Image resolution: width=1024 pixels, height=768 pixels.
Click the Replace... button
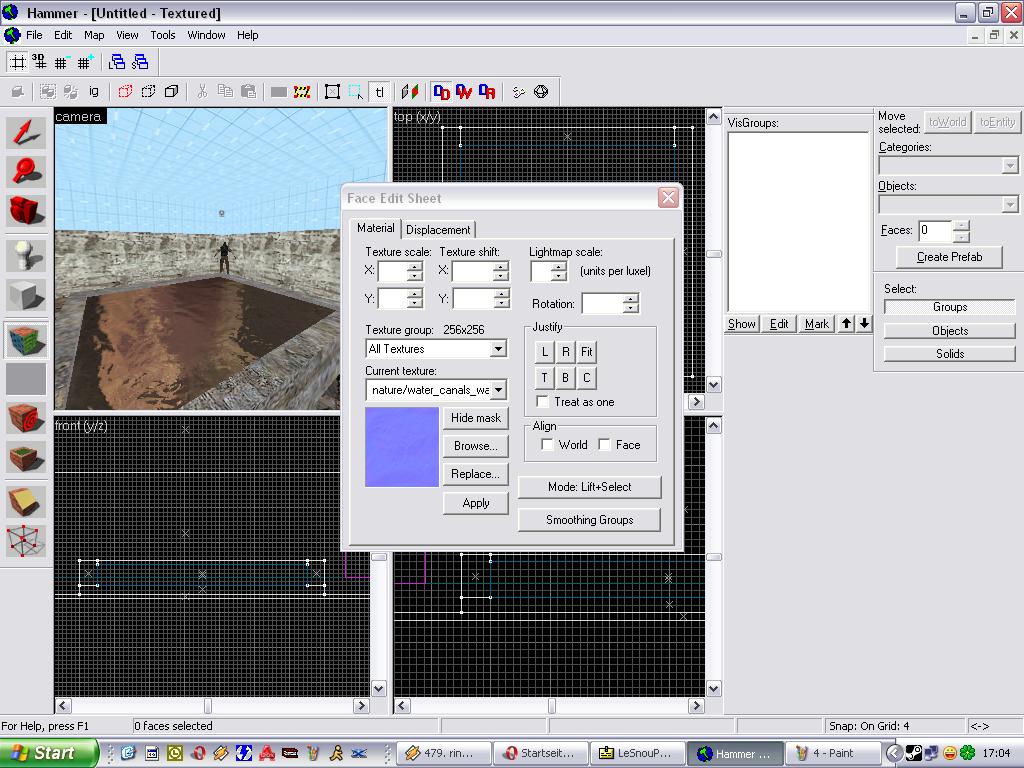476,474
